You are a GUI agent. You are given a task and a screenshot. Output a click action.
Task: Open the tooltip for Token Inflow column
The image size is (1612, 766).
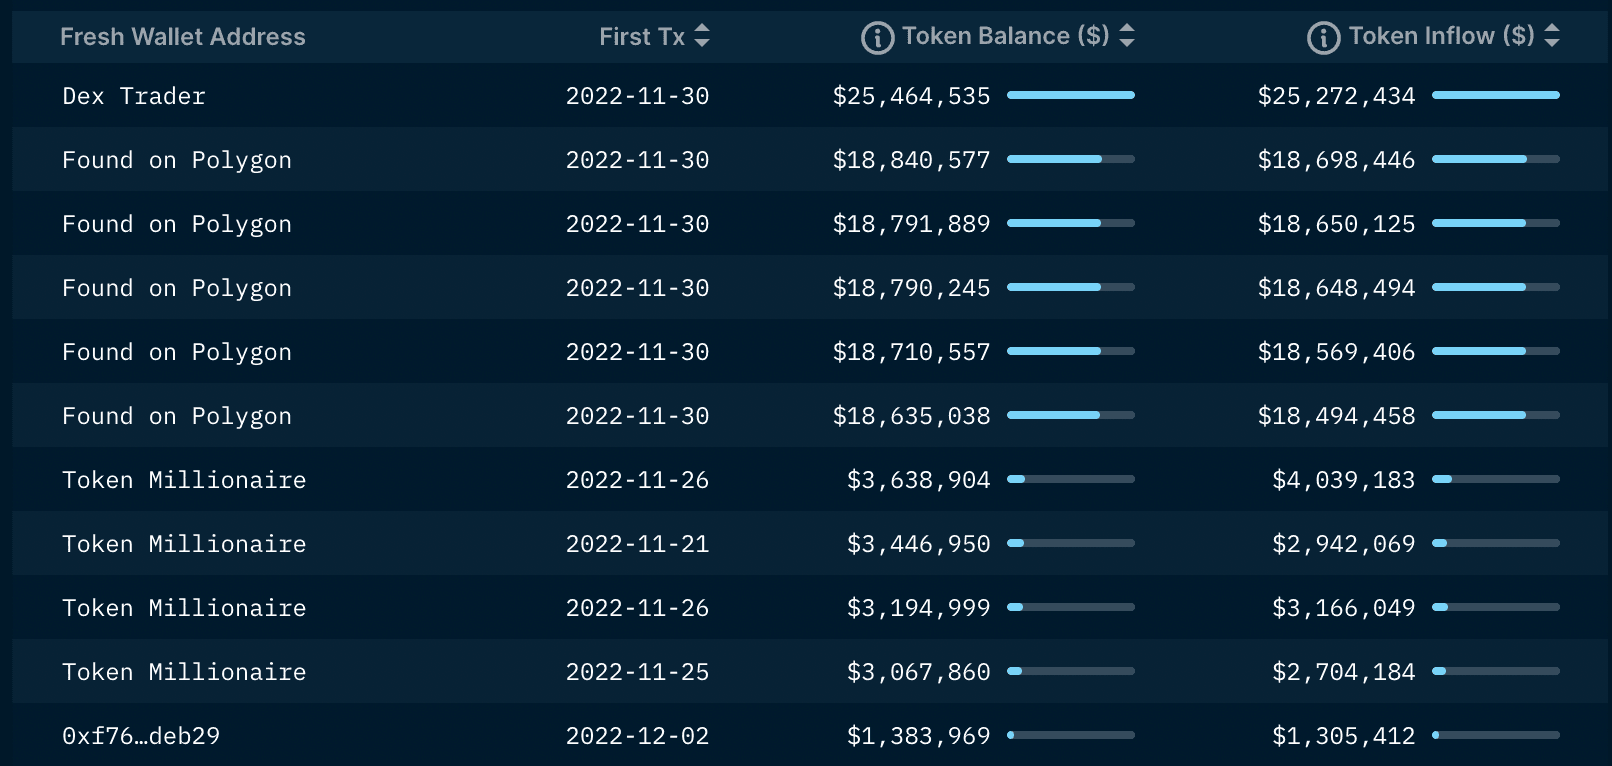1326,36
